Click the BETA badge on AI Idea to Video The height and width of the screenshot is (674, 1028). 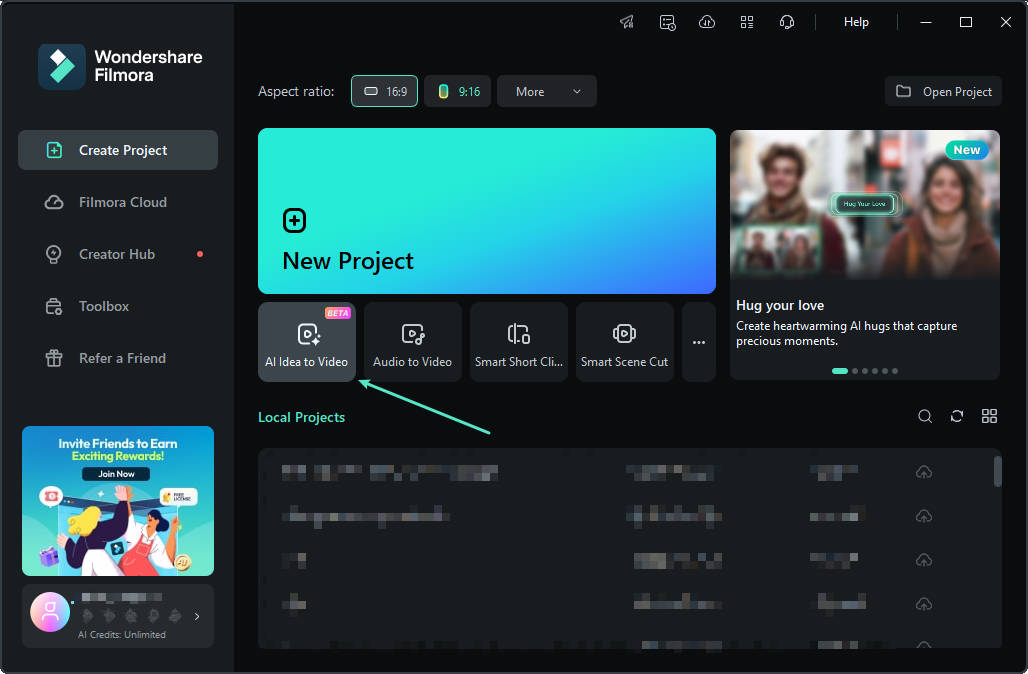pos(338,313)
